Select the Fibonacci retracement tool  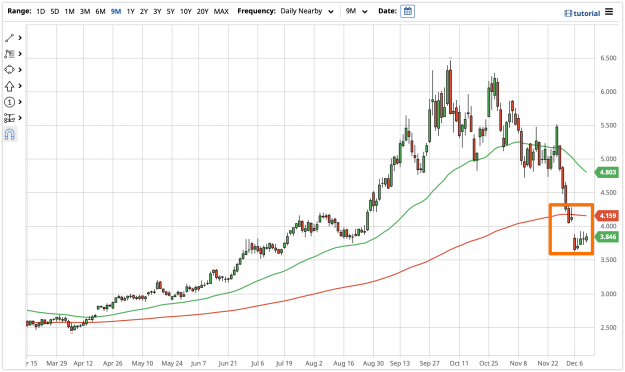[9, 54]
